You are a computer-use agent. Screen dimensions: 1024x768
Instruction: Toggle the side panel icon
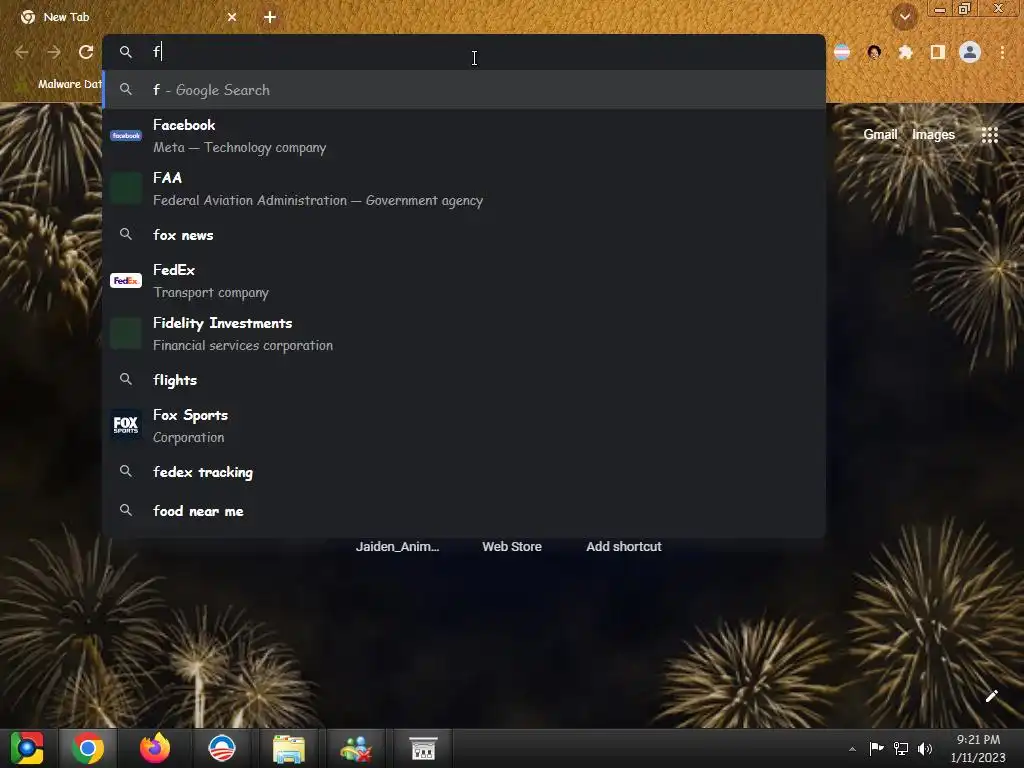(937, 52)
